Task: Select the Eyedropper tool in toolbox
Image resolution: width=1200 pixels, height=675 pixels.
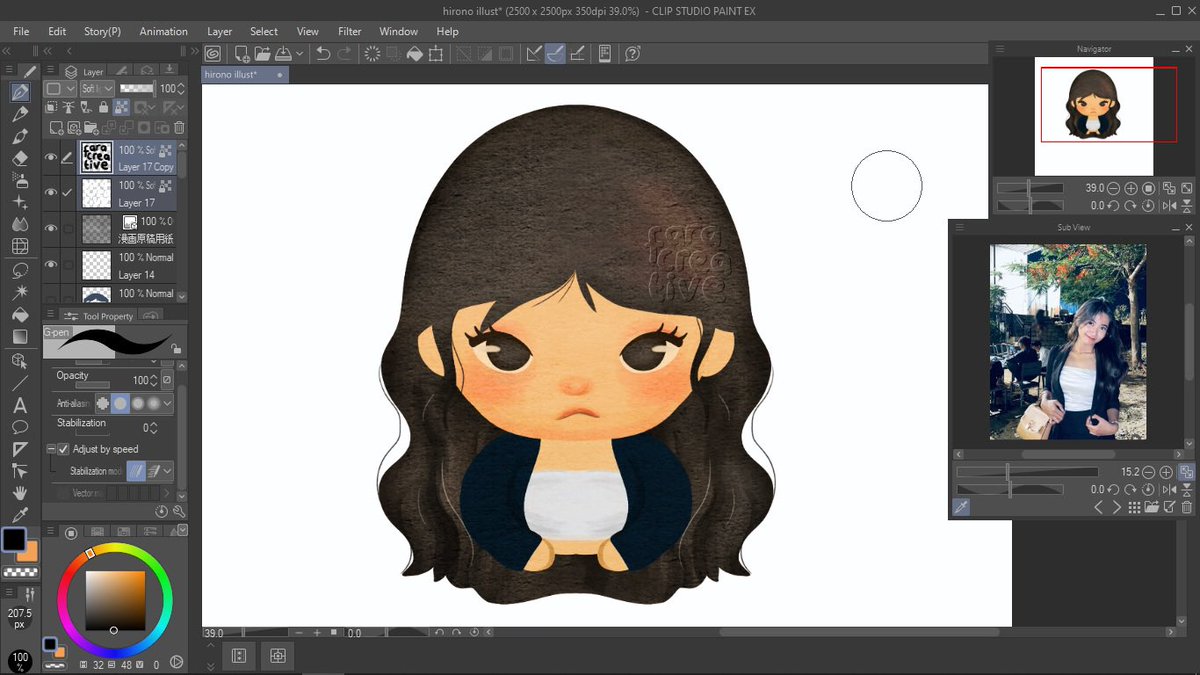Action: coord(20,515)
